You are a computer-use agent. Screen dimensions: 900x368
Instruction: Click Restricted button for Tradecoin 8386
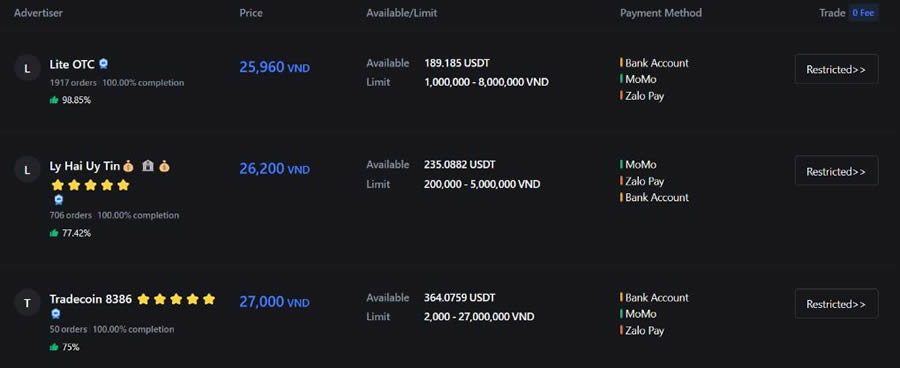click(x=836, y=303)
